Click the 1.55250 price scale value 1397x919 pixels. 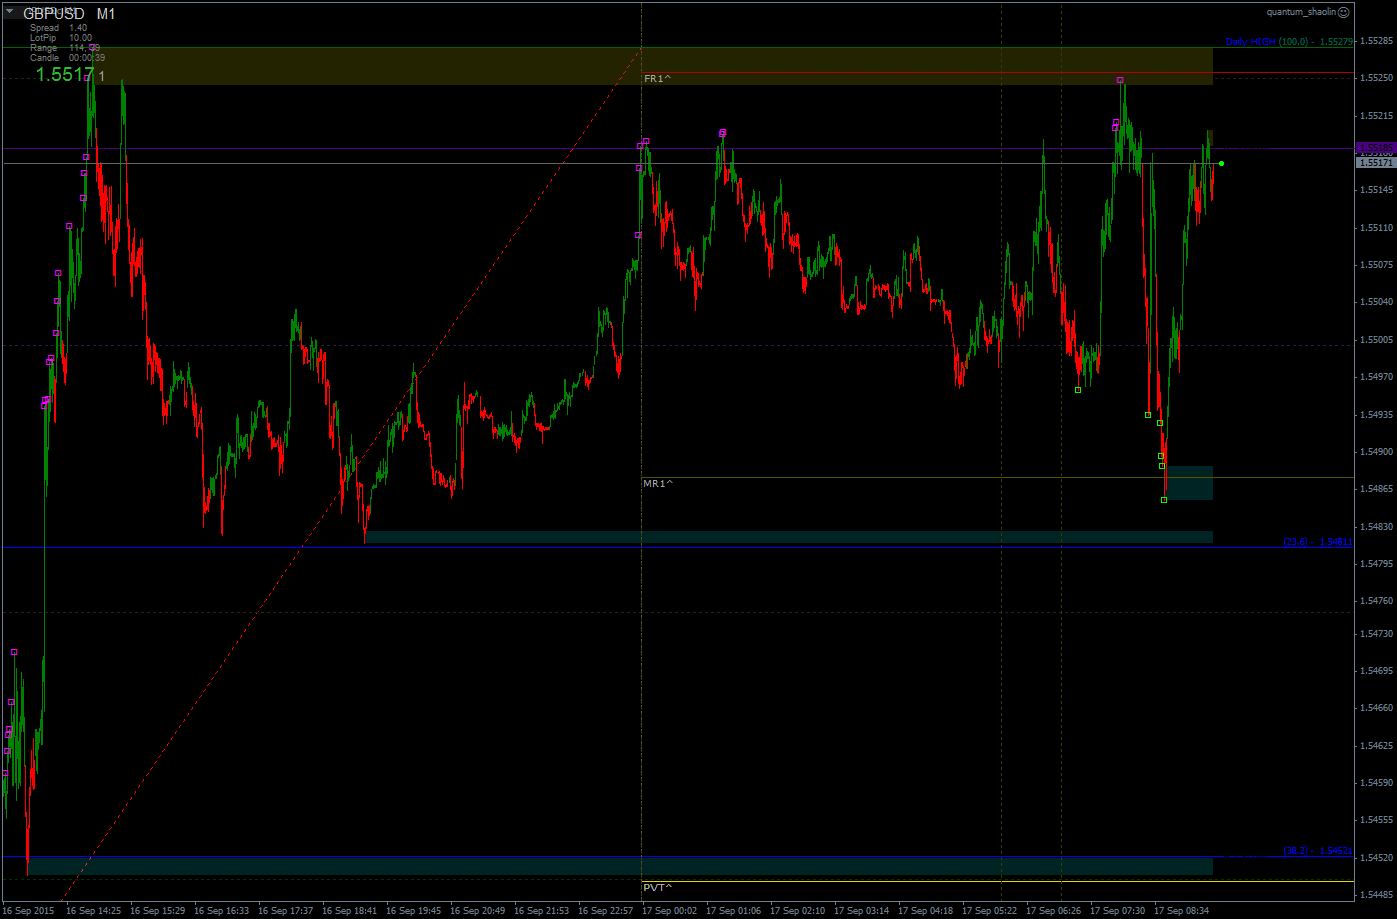[x=1377, y=78]
